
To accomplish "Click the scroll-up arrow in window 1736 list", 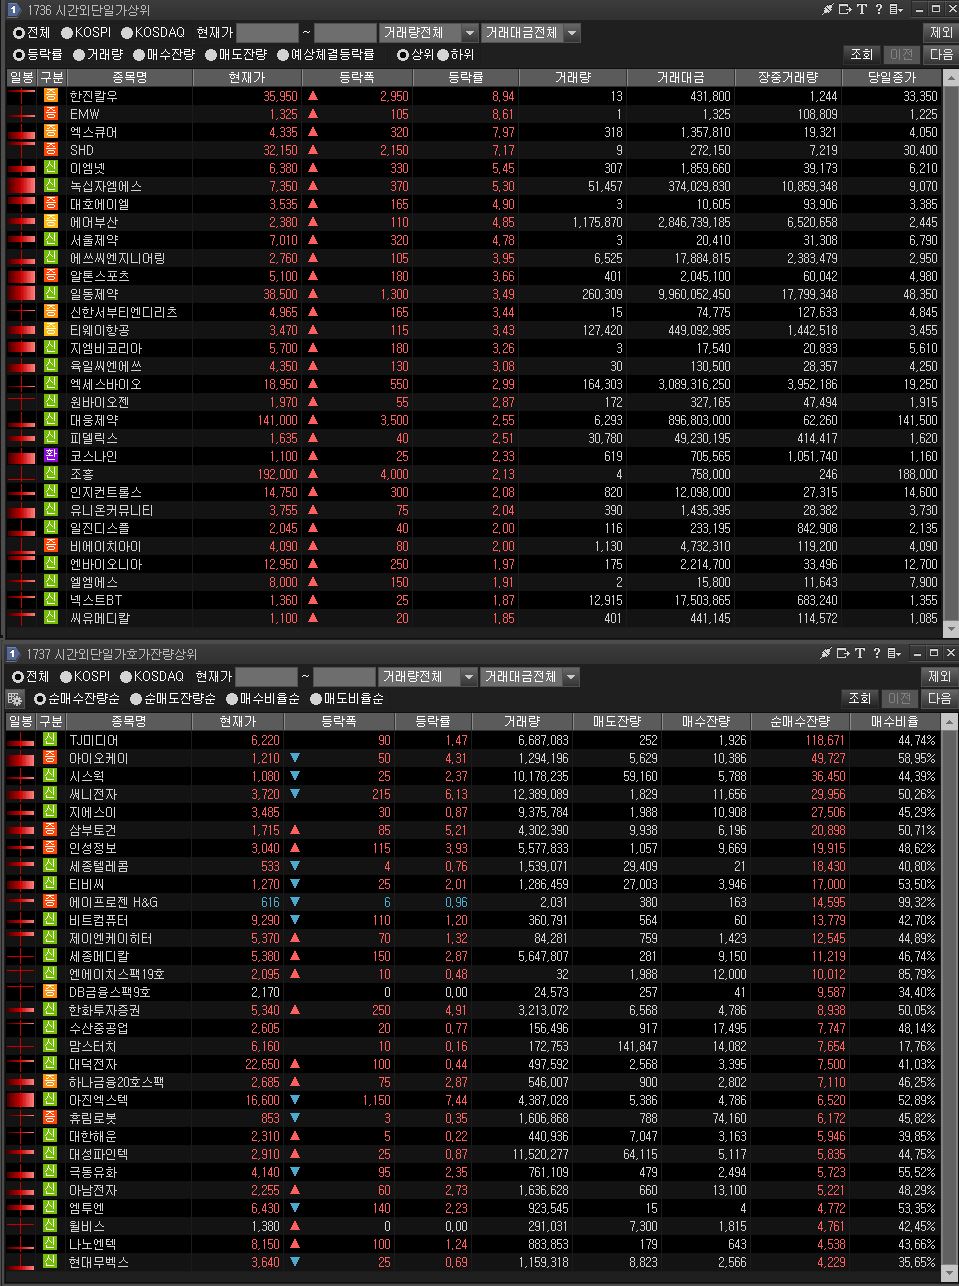I will pyautogui.click(x=950, y=76).
